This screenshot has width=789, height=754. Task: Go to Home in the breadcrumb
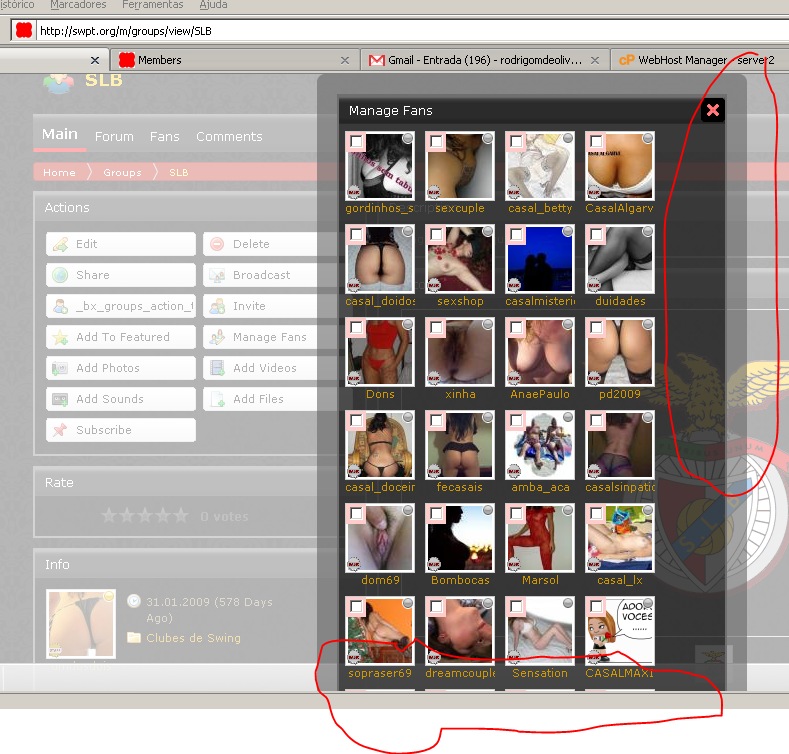pyautogui.click(x=59, y=172)
